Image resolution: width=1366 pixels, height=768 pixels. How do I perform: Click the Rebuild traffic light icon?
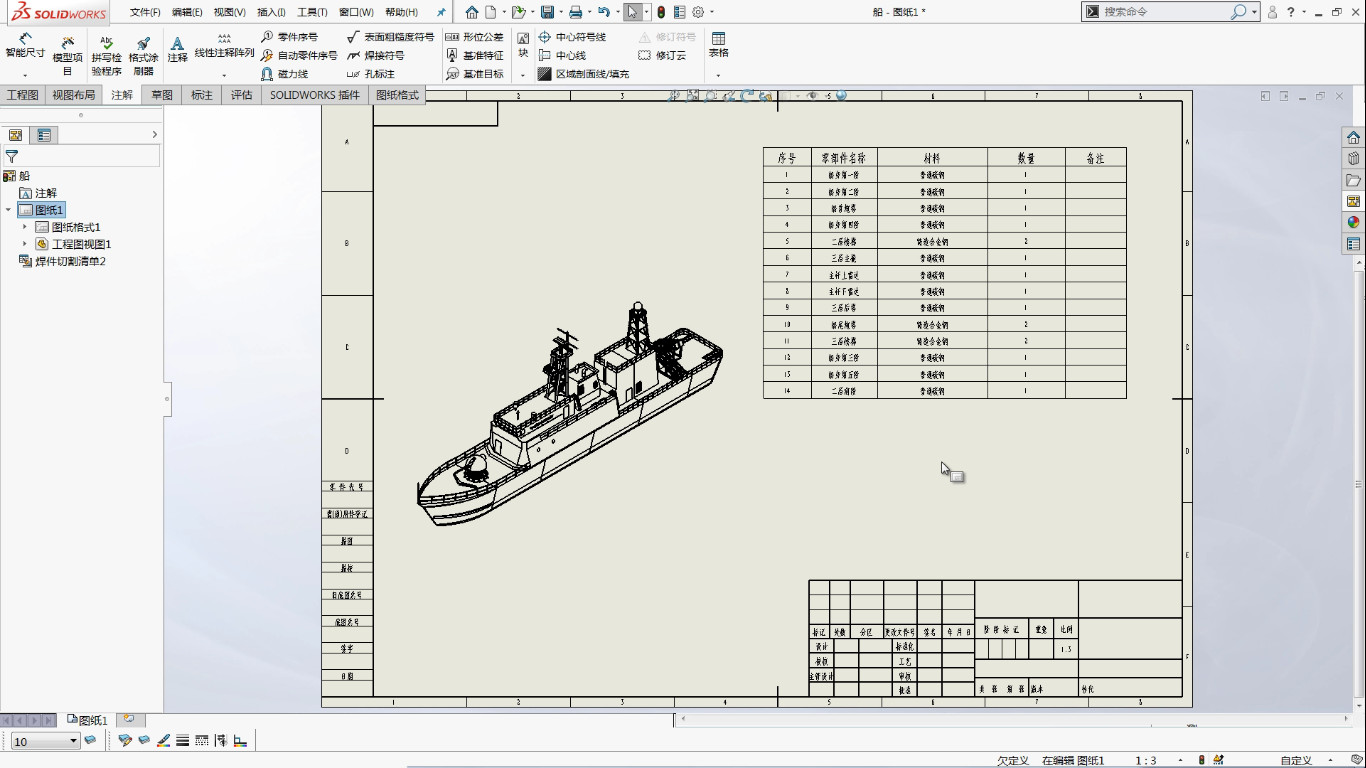click(661, 12)
